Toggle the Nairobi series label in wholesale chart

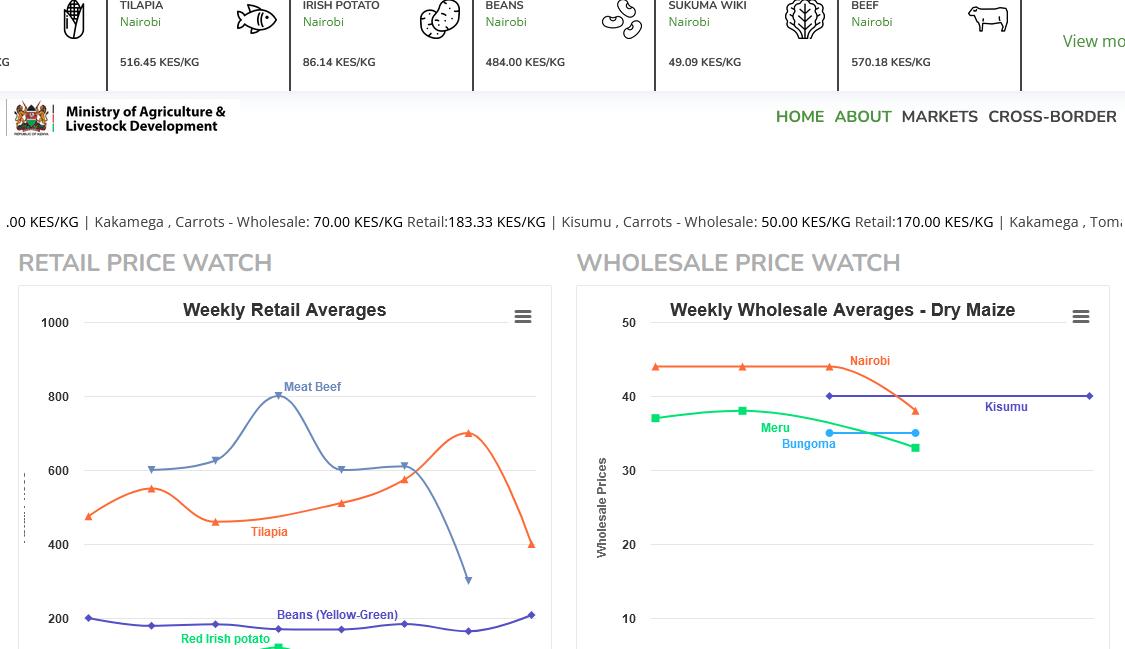[x=870, y=361]
